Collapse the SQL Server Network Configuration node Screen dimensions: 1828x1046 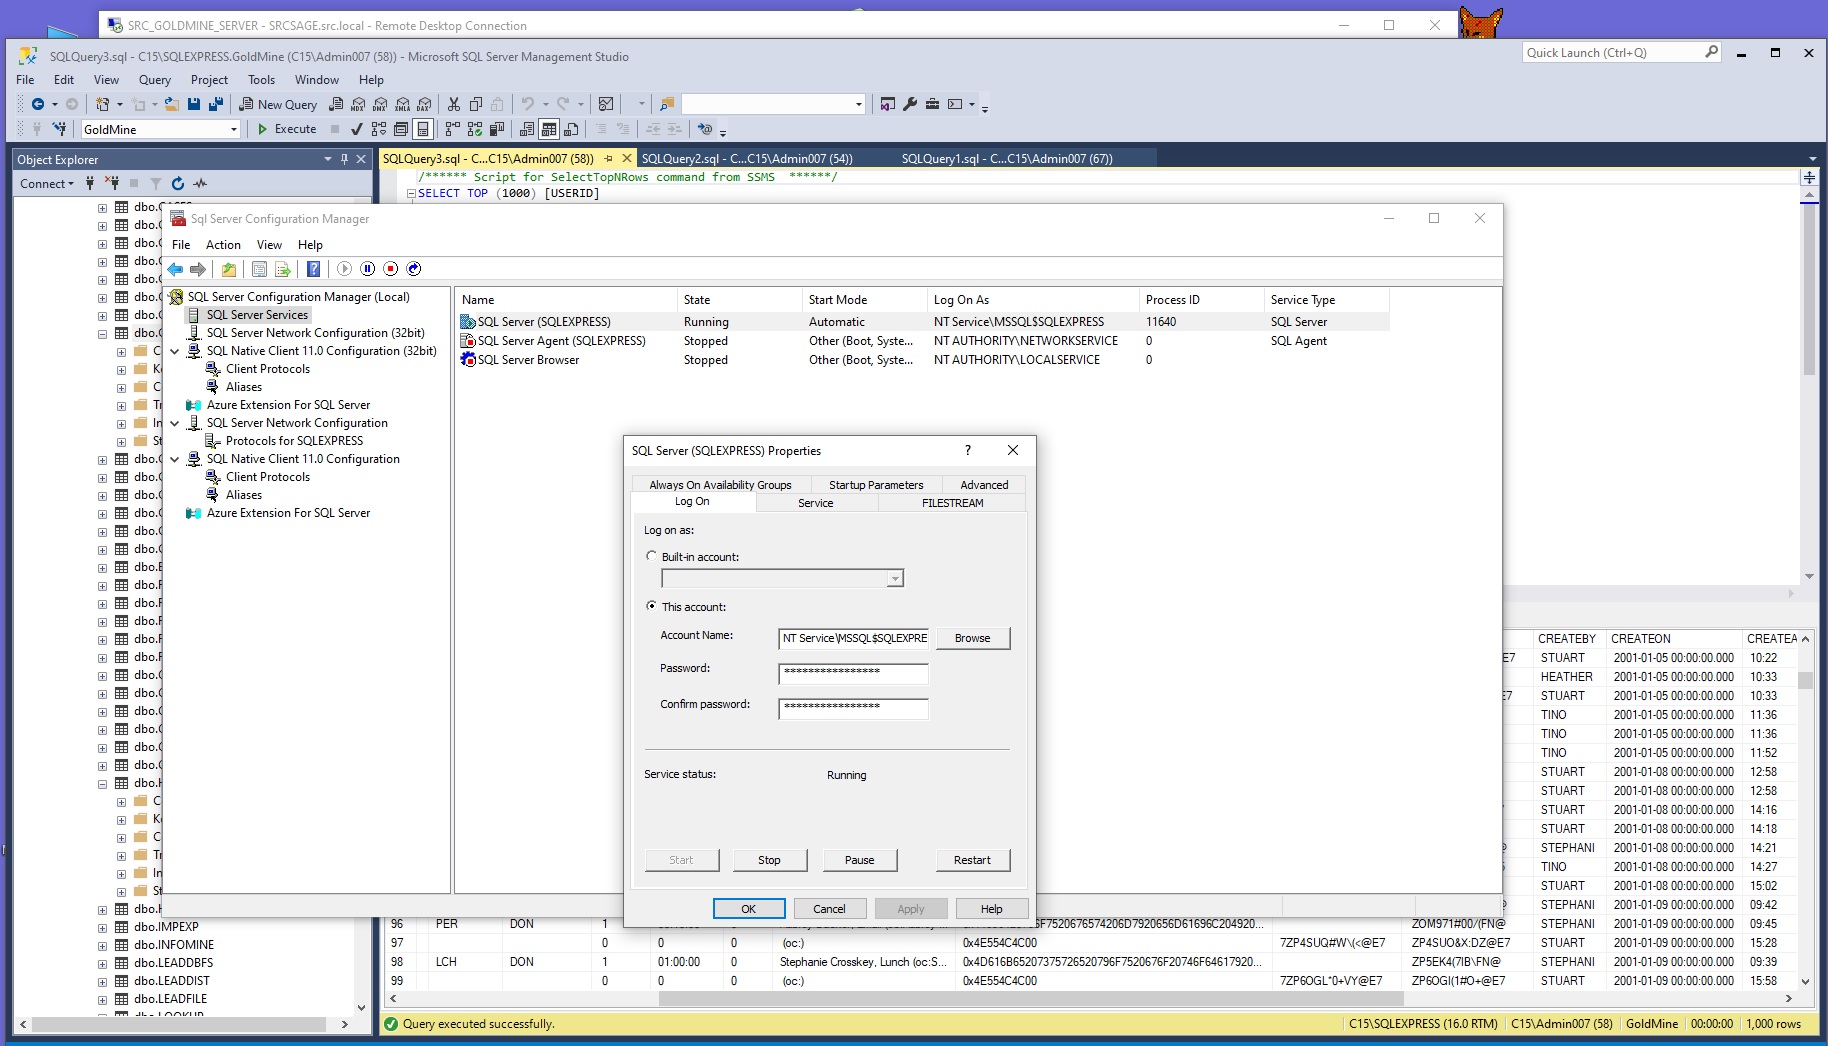175,423
